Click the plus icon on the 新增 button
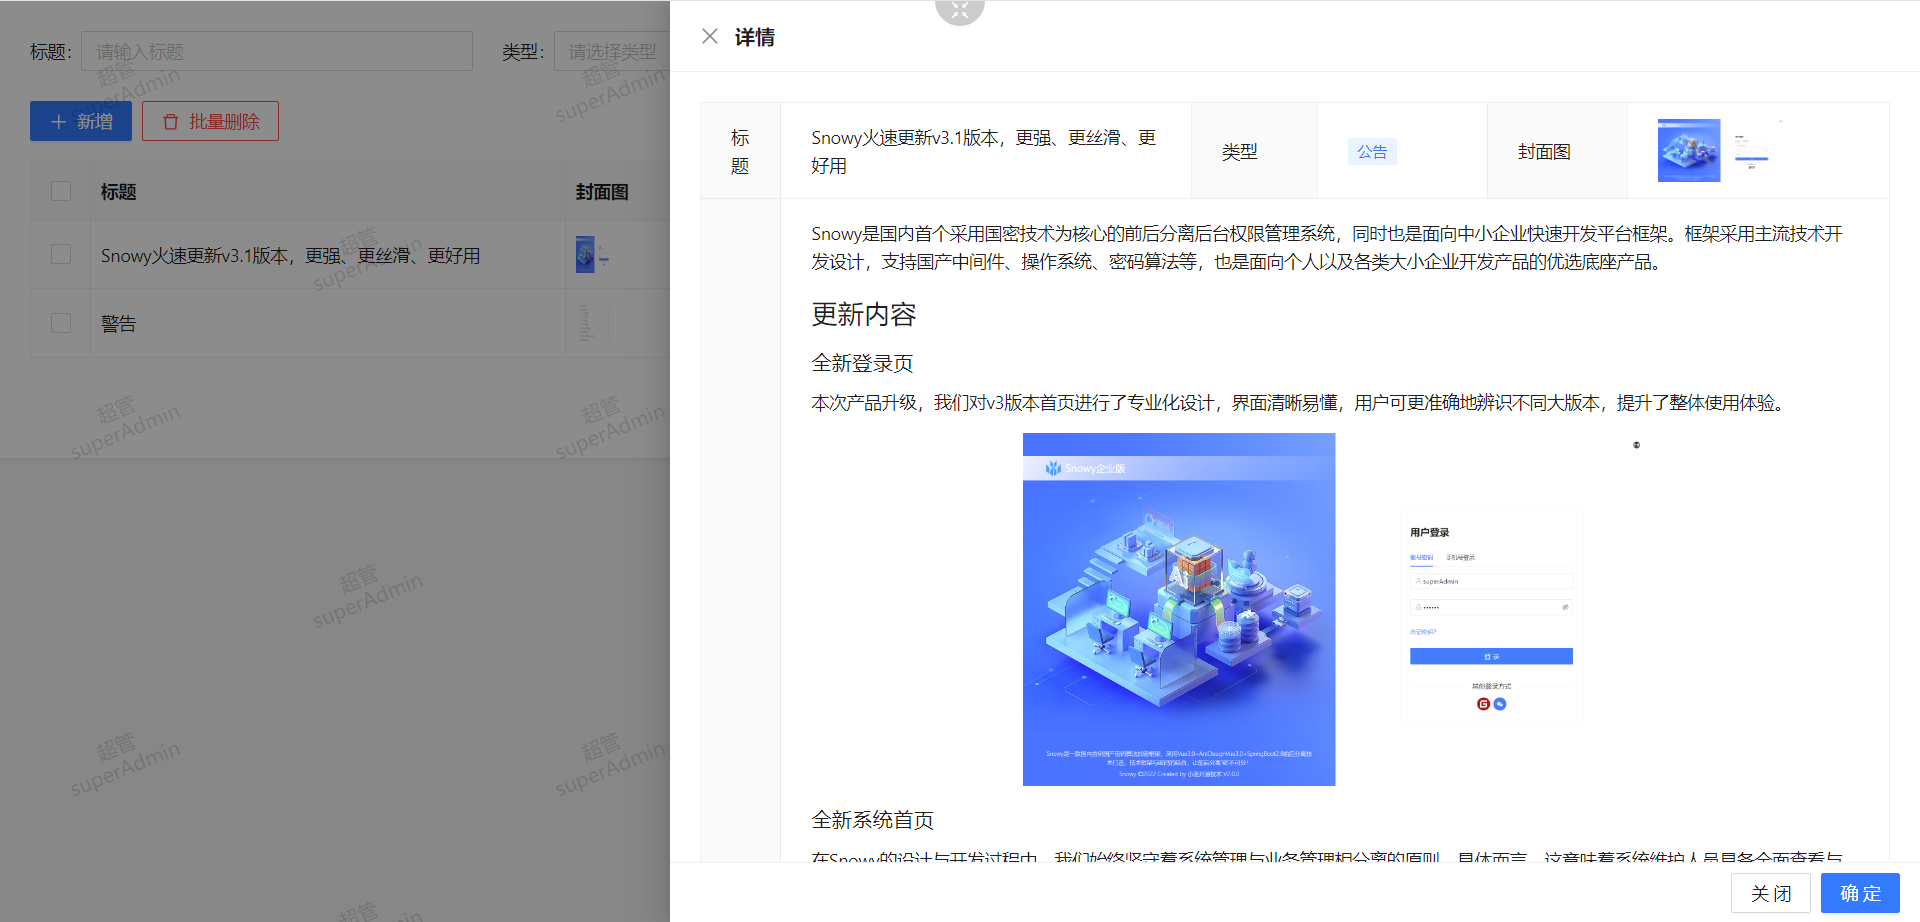The height and width of the screenshot is (922, 1920). (x=59, y=121)
